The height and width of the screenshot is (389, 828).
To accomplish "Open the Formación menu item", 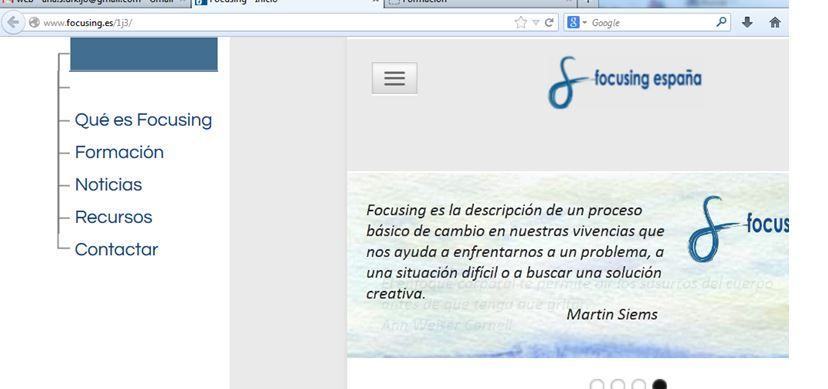I will pos(119,153).
